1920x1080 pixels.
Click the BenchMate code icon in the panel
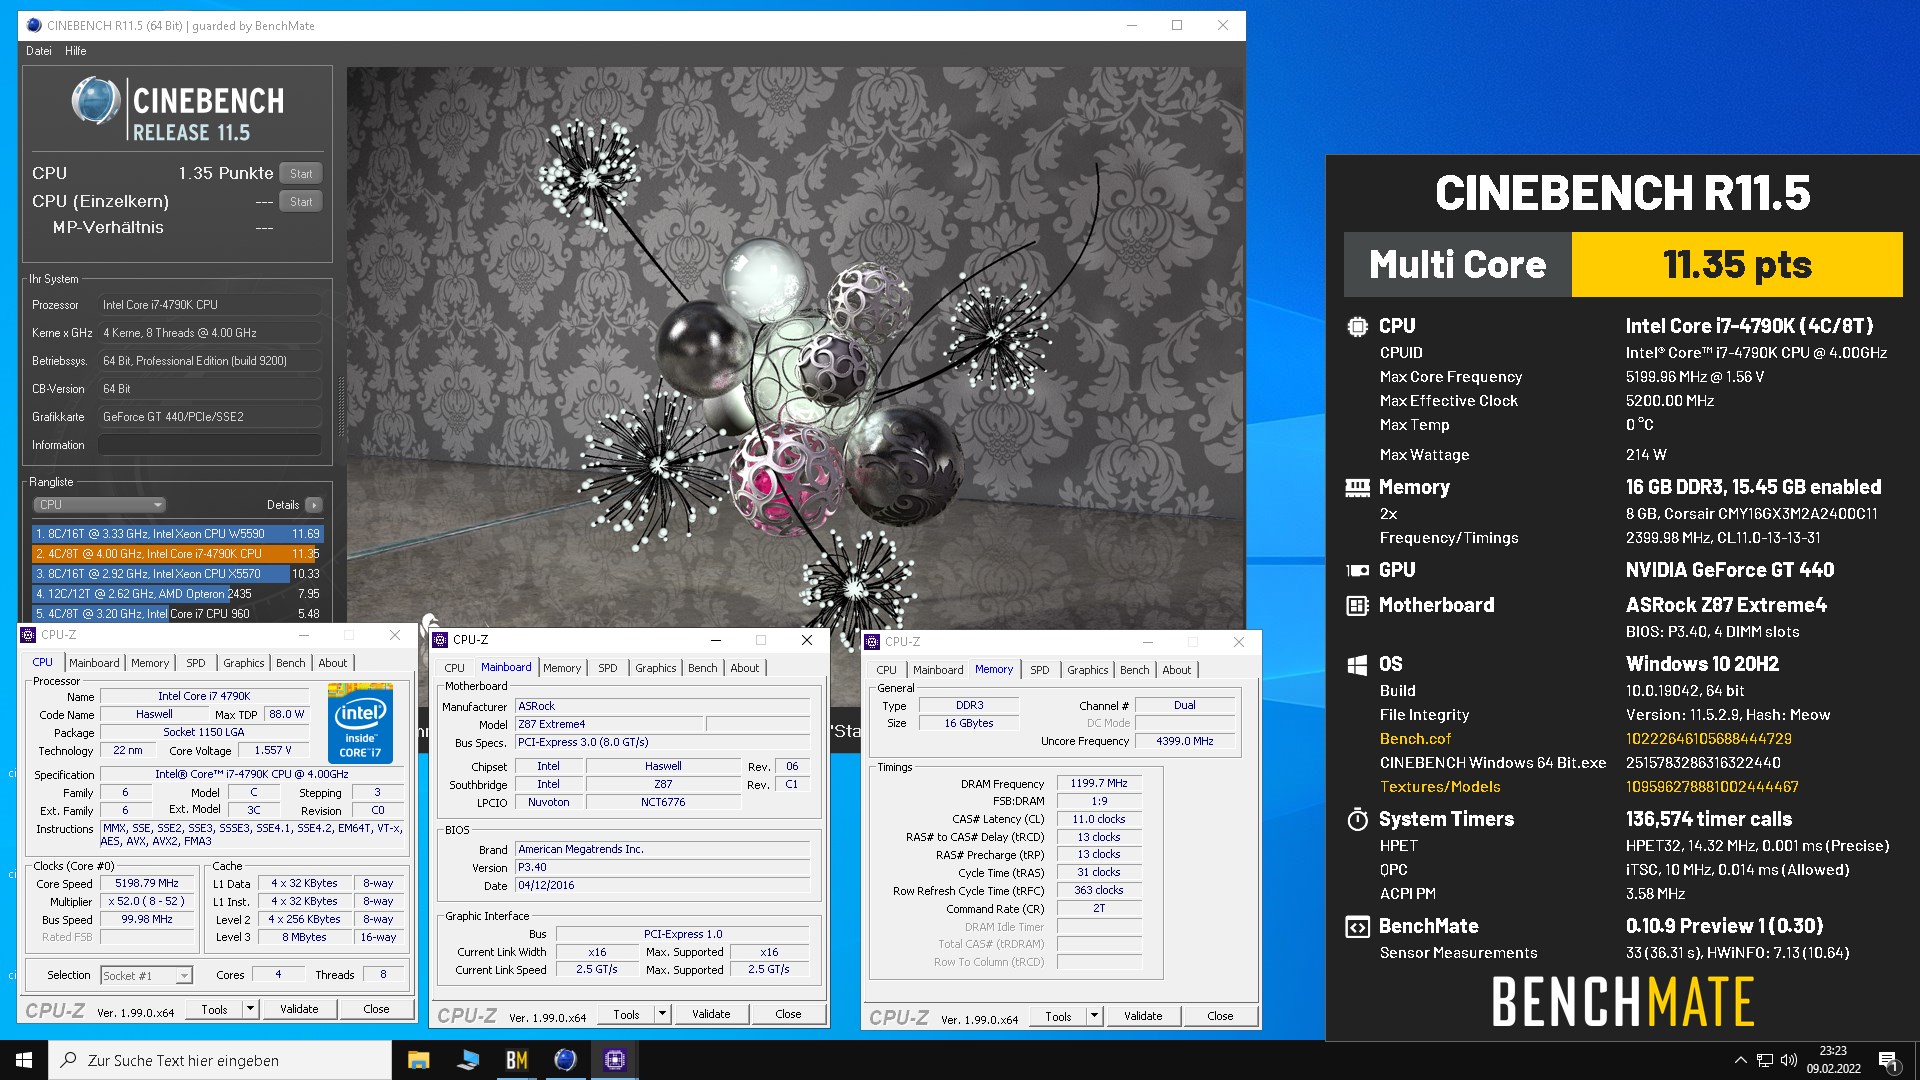(1357, 926)
